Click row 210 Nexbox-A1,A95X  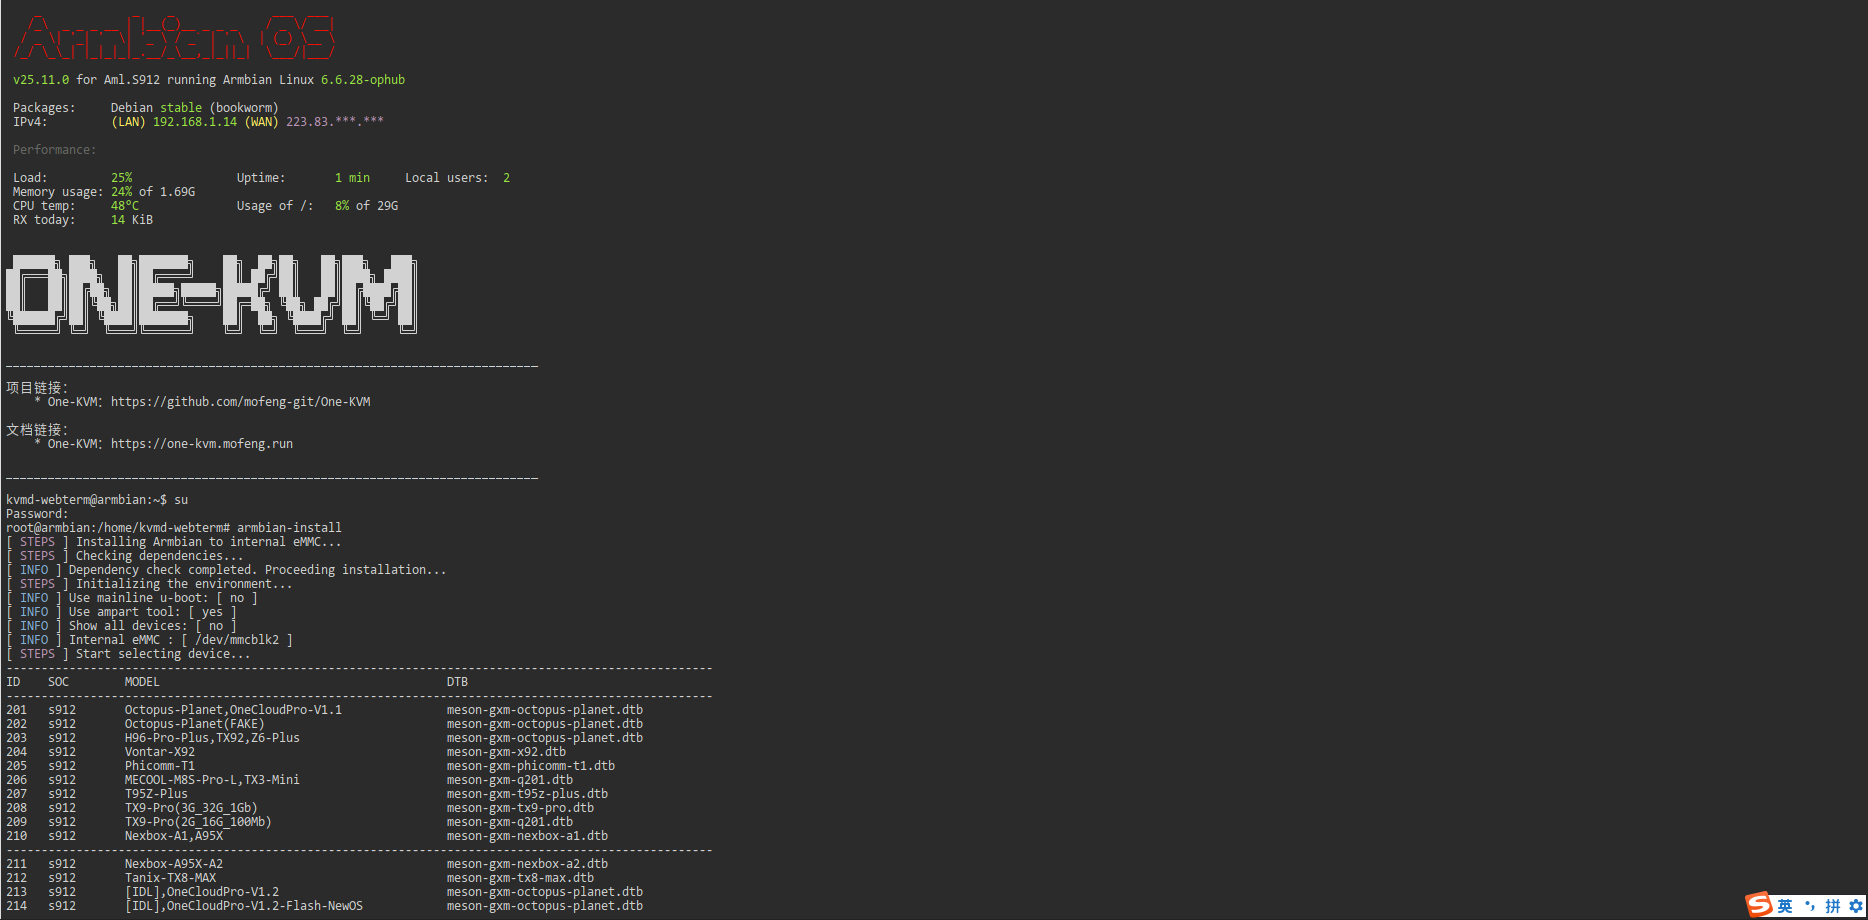307,836
